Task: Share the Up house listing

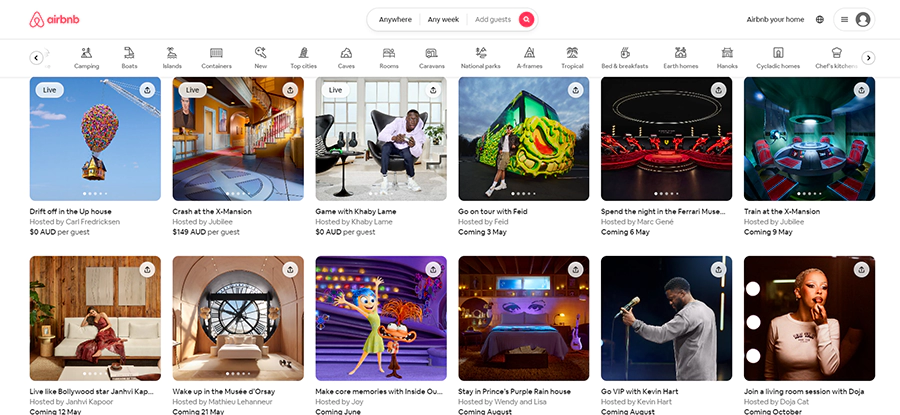Action: point(148,90)
